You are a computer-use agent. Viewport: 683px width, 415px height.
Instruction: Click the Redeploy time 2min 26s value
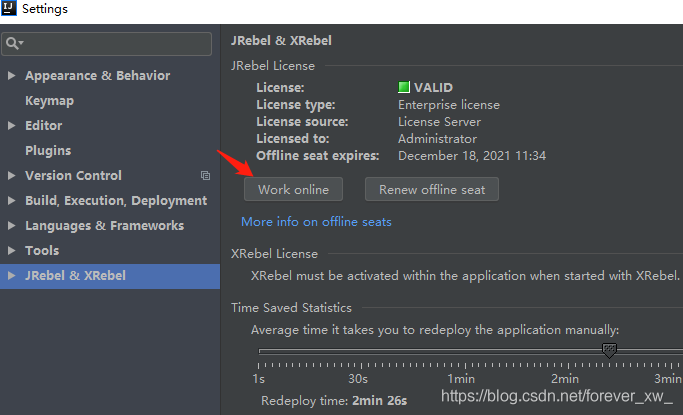pyautogui.click(x=379, y=401)
